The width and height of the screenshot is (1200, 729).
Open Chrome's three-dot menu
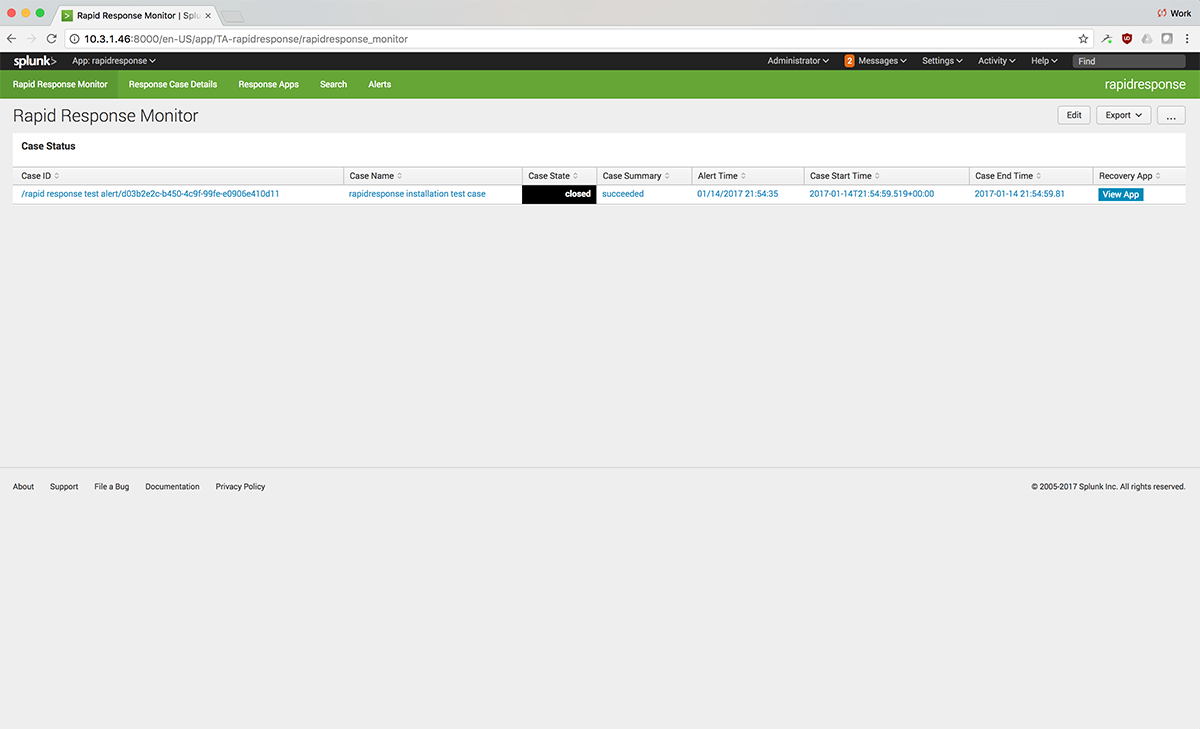click(x=1186, y=39)
